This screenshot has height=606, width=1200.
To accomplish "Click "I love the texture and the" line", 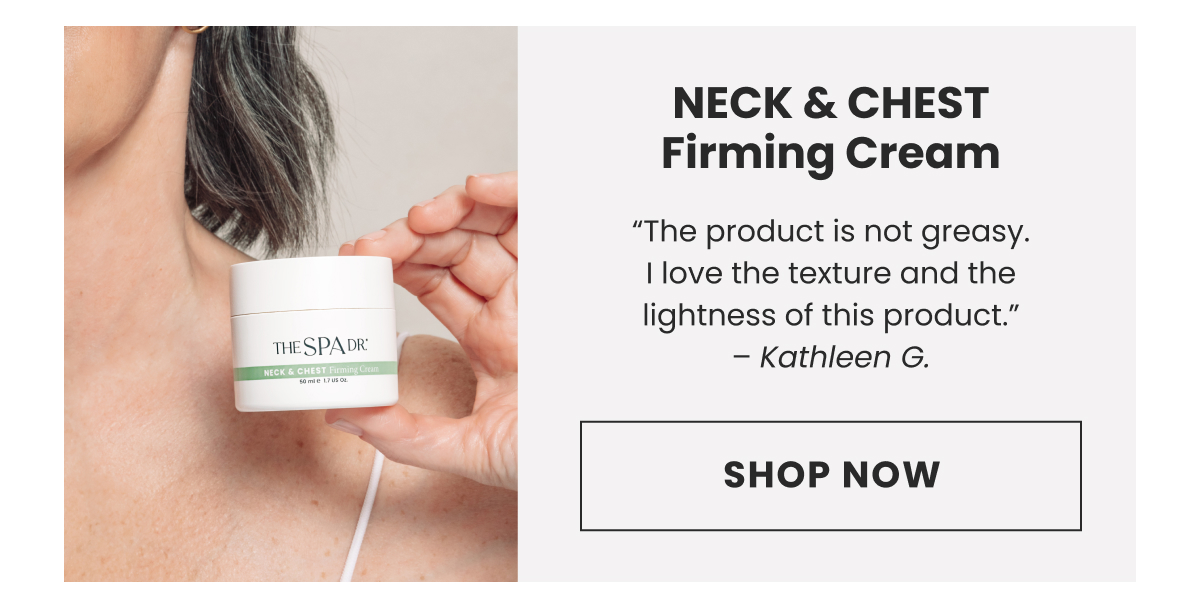I will (x=830, y=273).
